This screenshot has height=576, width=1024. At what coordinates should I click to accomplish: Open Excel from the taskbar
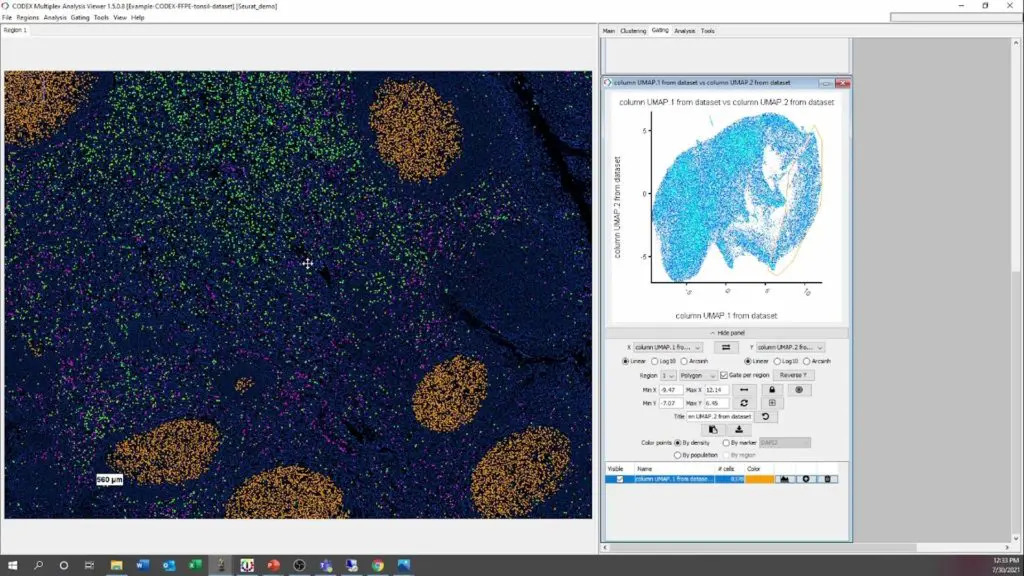click(195, 565)
